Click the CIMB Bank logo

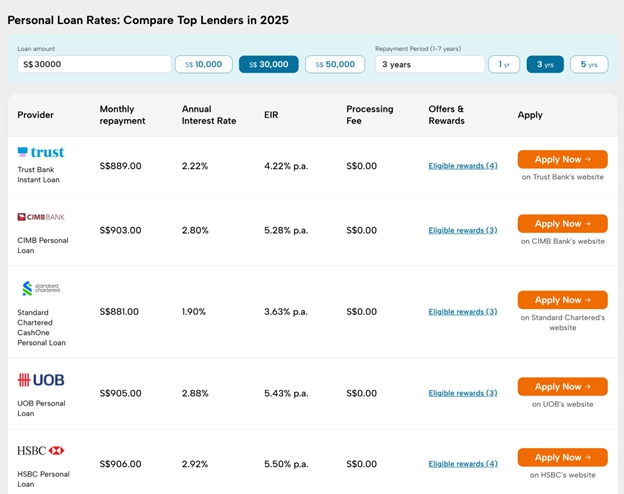point(41,217)
